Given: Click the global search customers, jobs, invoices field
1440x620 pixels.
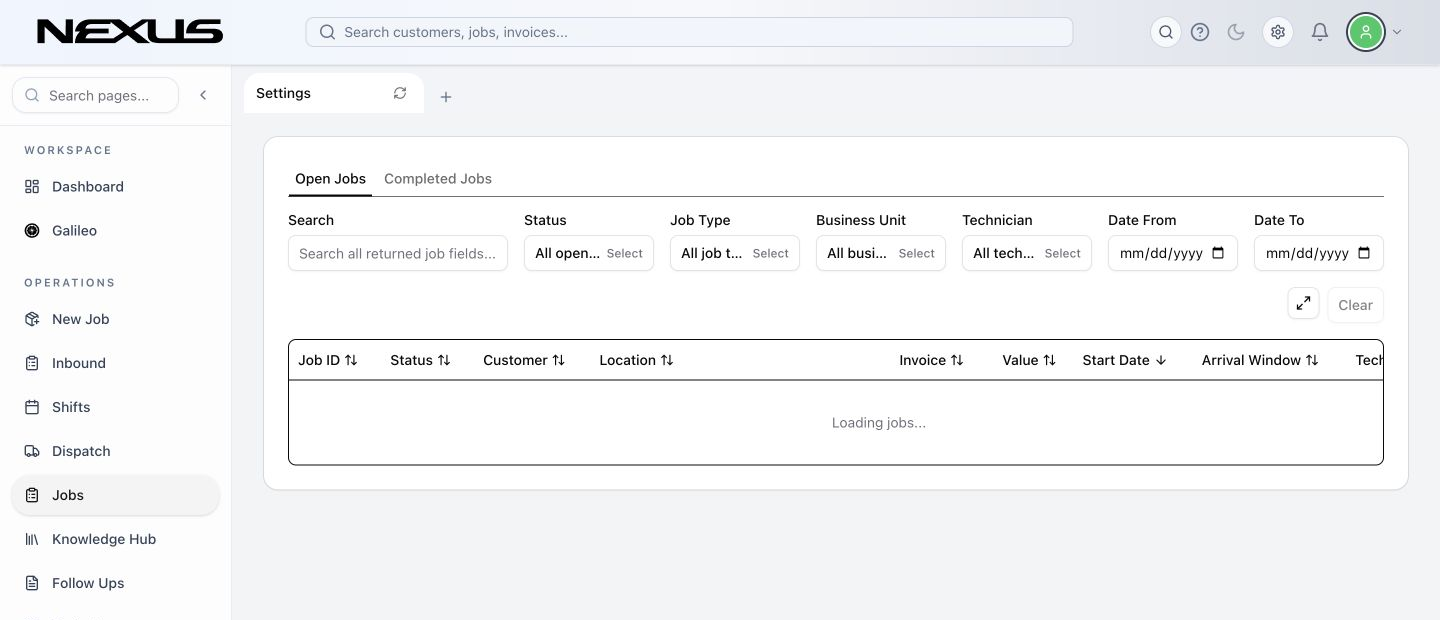Looking at the screenshot, I should pyautogui.click(x=689, y=32).
